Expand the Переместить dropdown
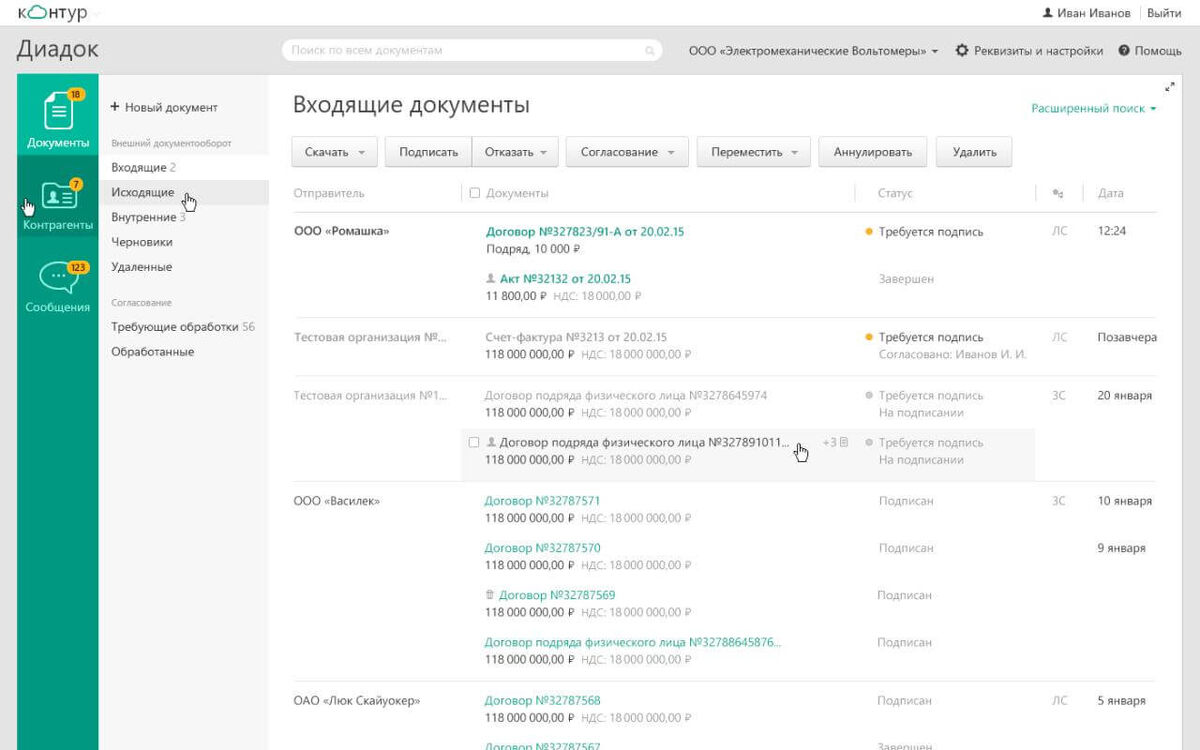 click(753, 152)
